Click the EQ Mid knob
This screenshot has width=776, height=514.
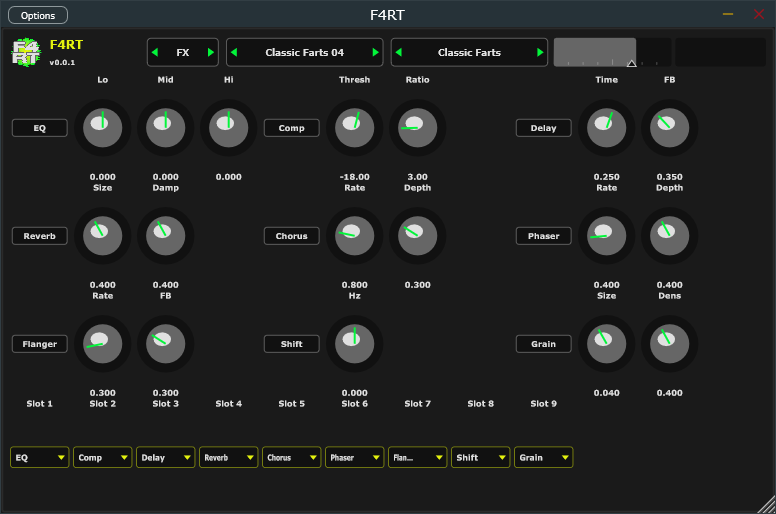tap(165, 128)
